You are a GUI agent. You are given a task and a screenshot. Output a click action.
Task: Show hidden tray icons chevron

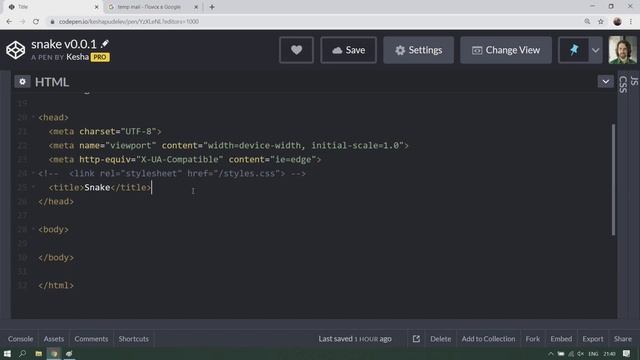(551, 354)
